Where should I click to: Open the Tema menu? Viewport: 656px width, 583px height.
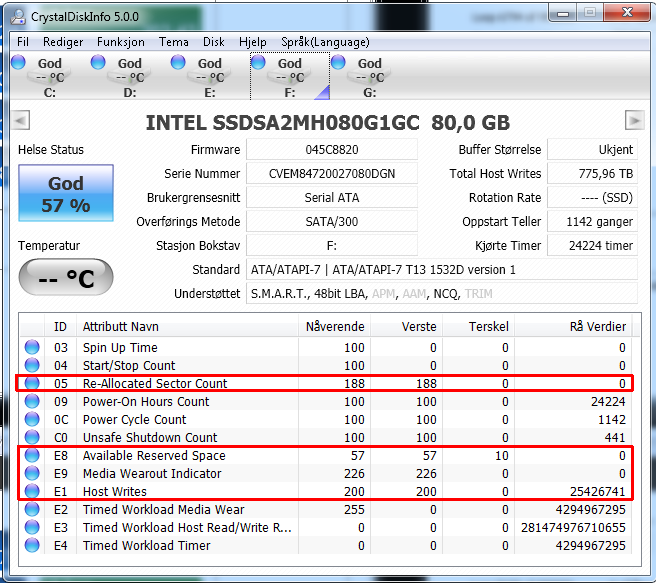point(173,42)
